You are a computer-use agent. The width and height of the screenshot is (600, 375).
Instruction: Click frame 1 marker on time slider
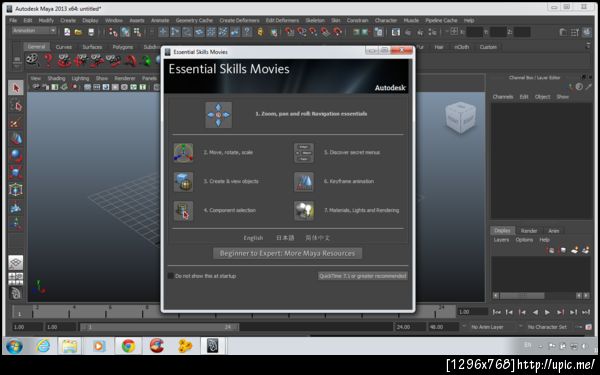[20, 314]
